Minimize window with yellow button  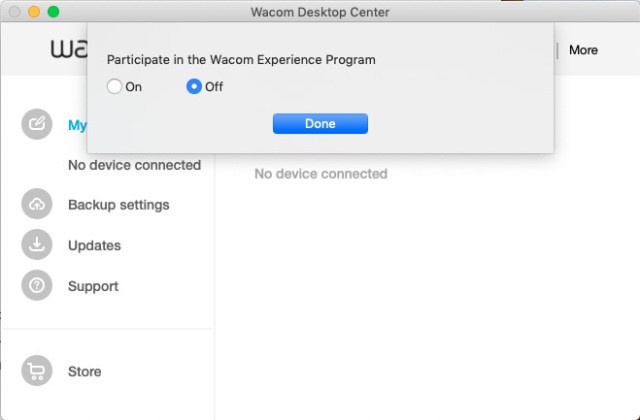coord(34,12)
